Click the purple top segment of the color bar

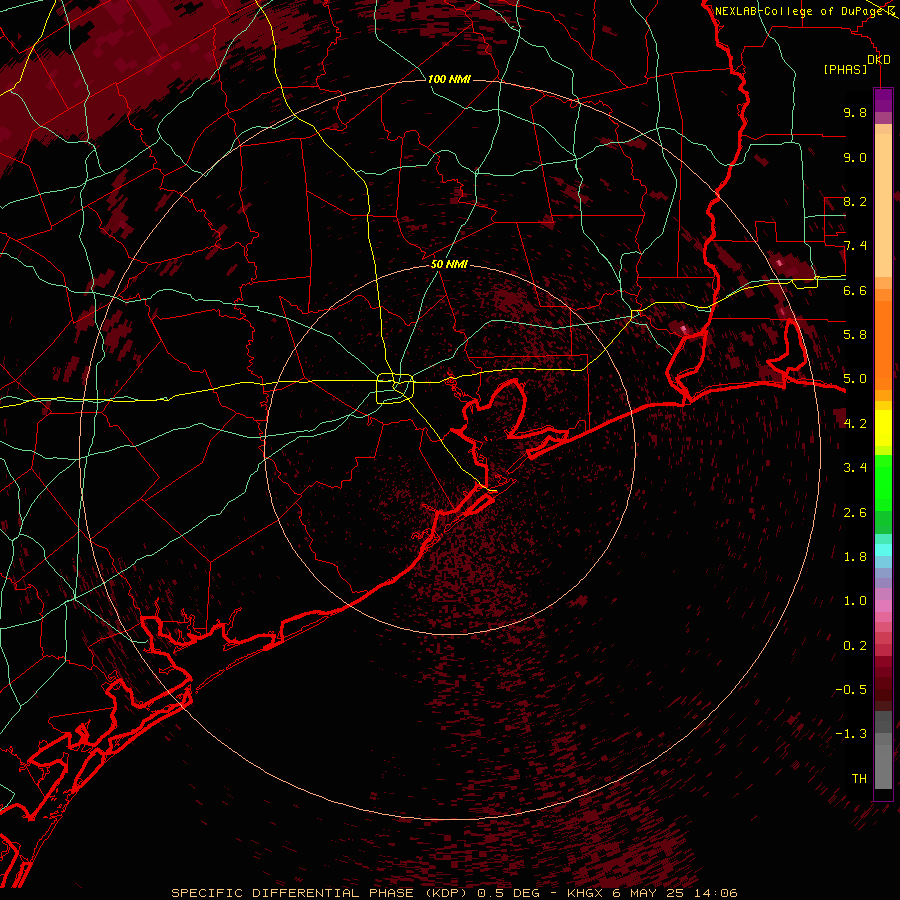point(883,100)
